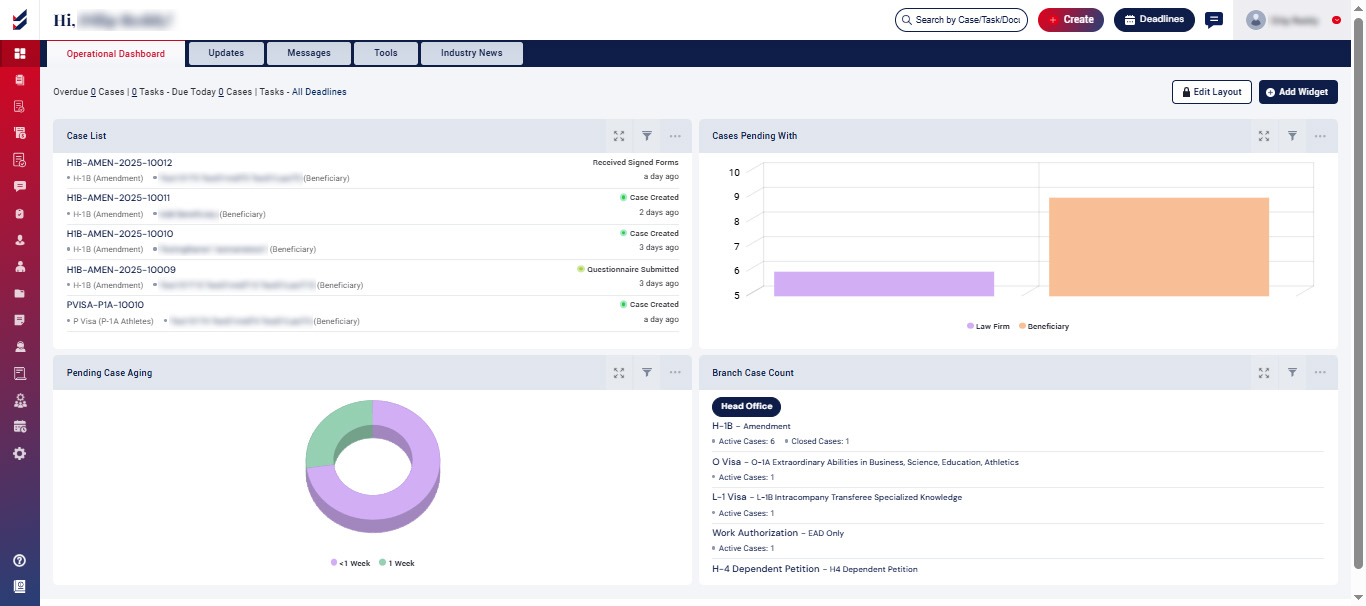Open more options for Pending Case Aging
This screenshot has width=1366, height=606.
(675, 373)
